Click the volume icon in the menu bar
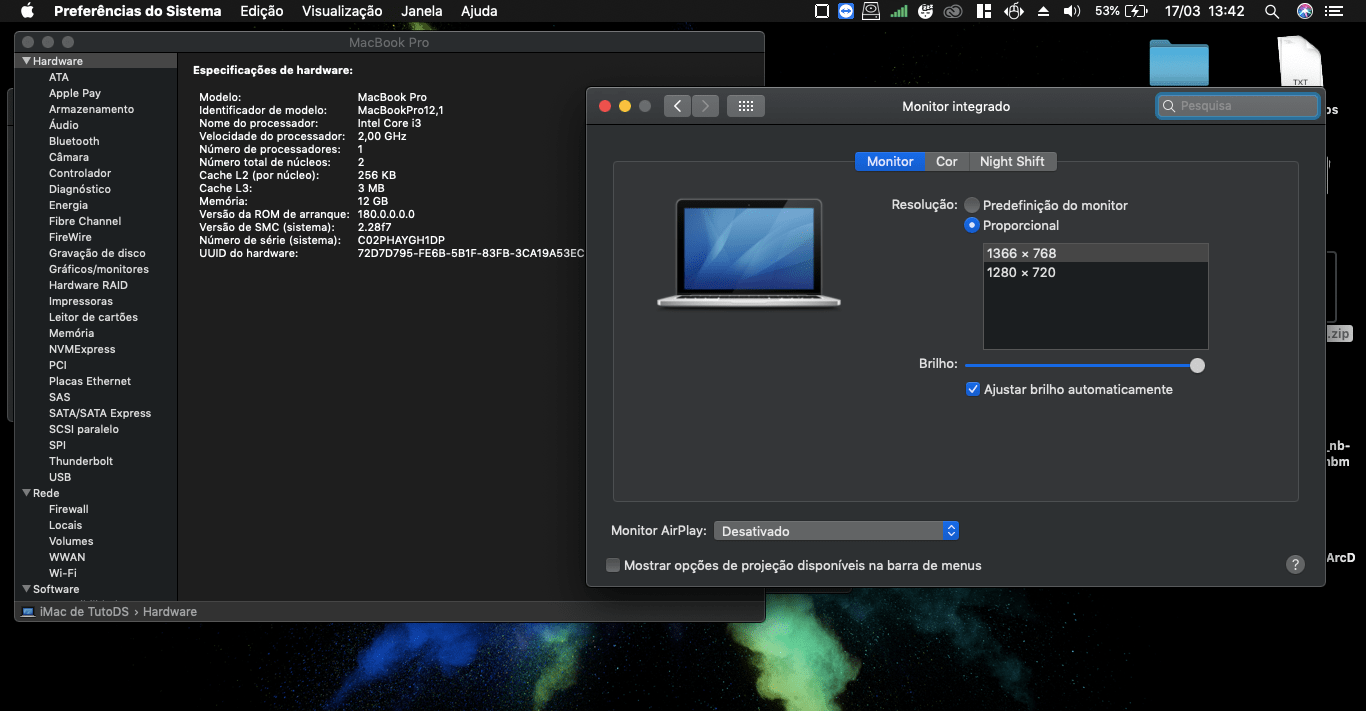 tap(1071, 11)
